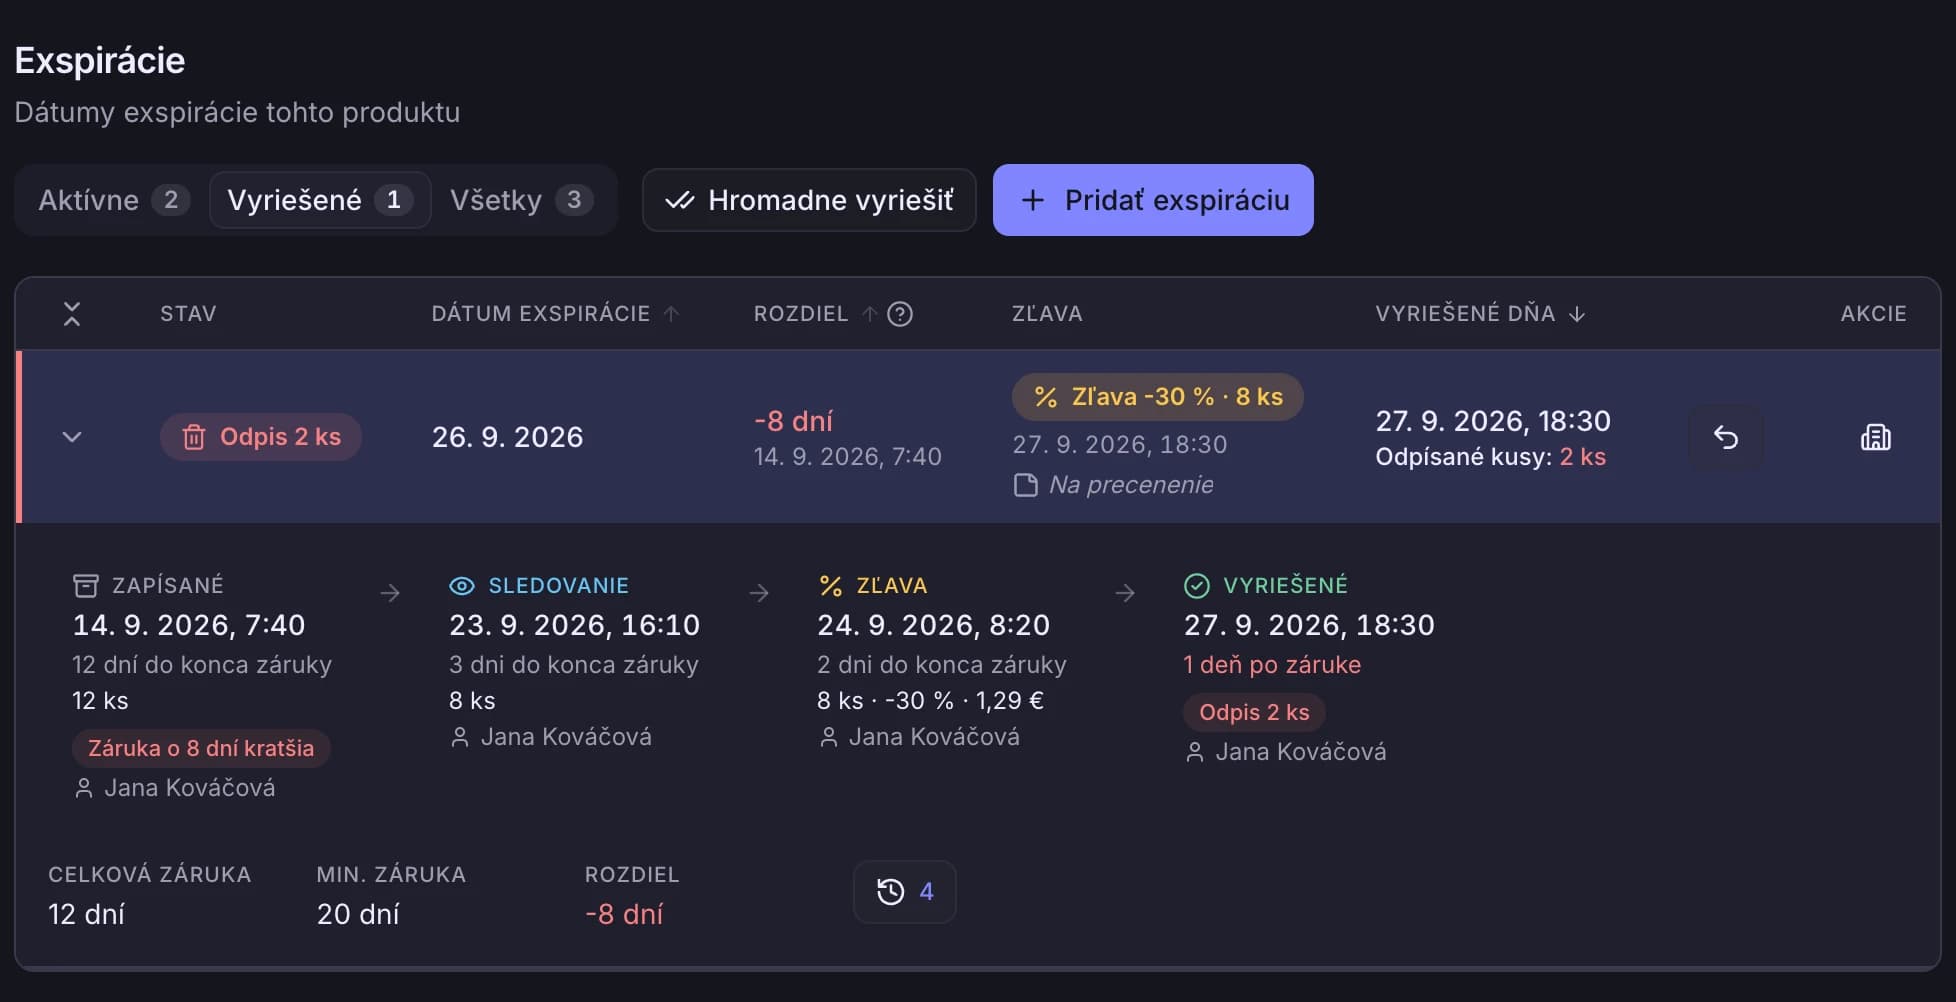Collapse all rows icon in table header
Screen dimensions: 1956x1002
point(72,314)
